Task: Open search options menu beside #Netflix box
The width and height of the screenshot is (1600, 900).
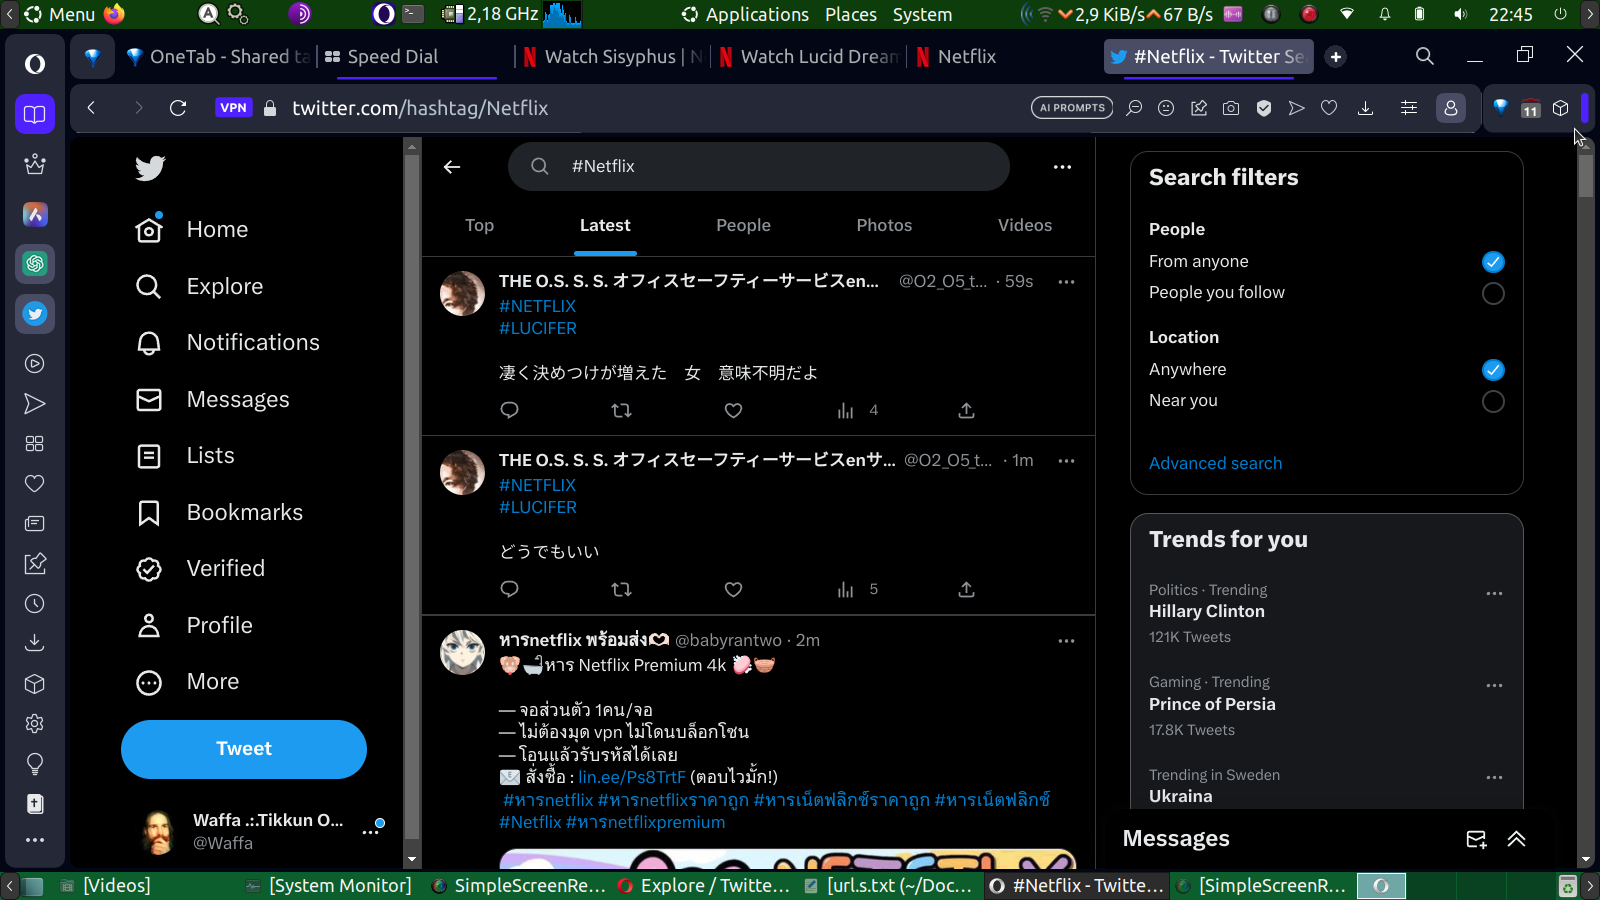Action: 1062,167
